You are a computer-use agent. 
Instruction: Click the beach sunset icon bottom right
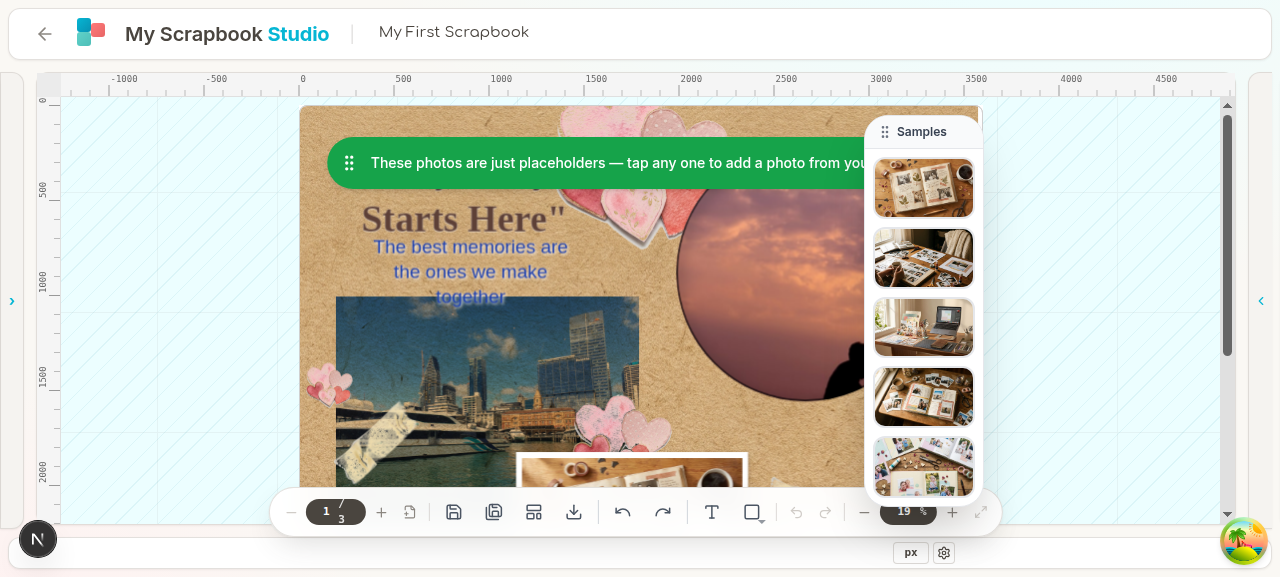pos(1244,541)
